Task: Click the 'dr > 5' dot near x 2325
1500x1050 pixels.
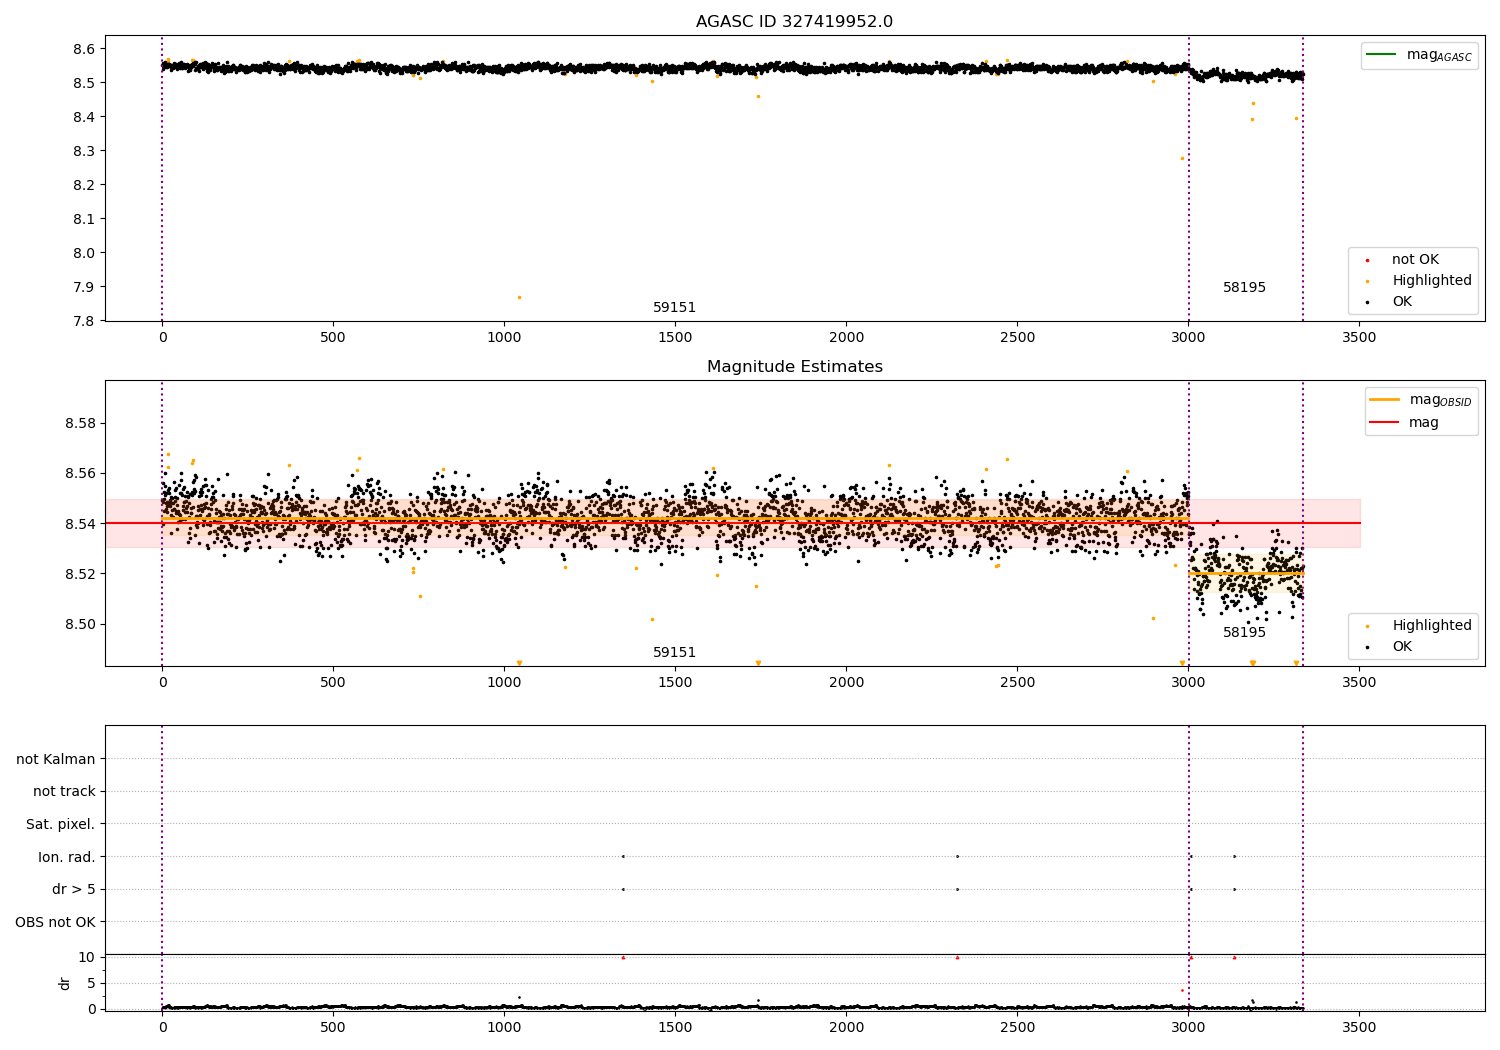Action: [x=957, y=889]
